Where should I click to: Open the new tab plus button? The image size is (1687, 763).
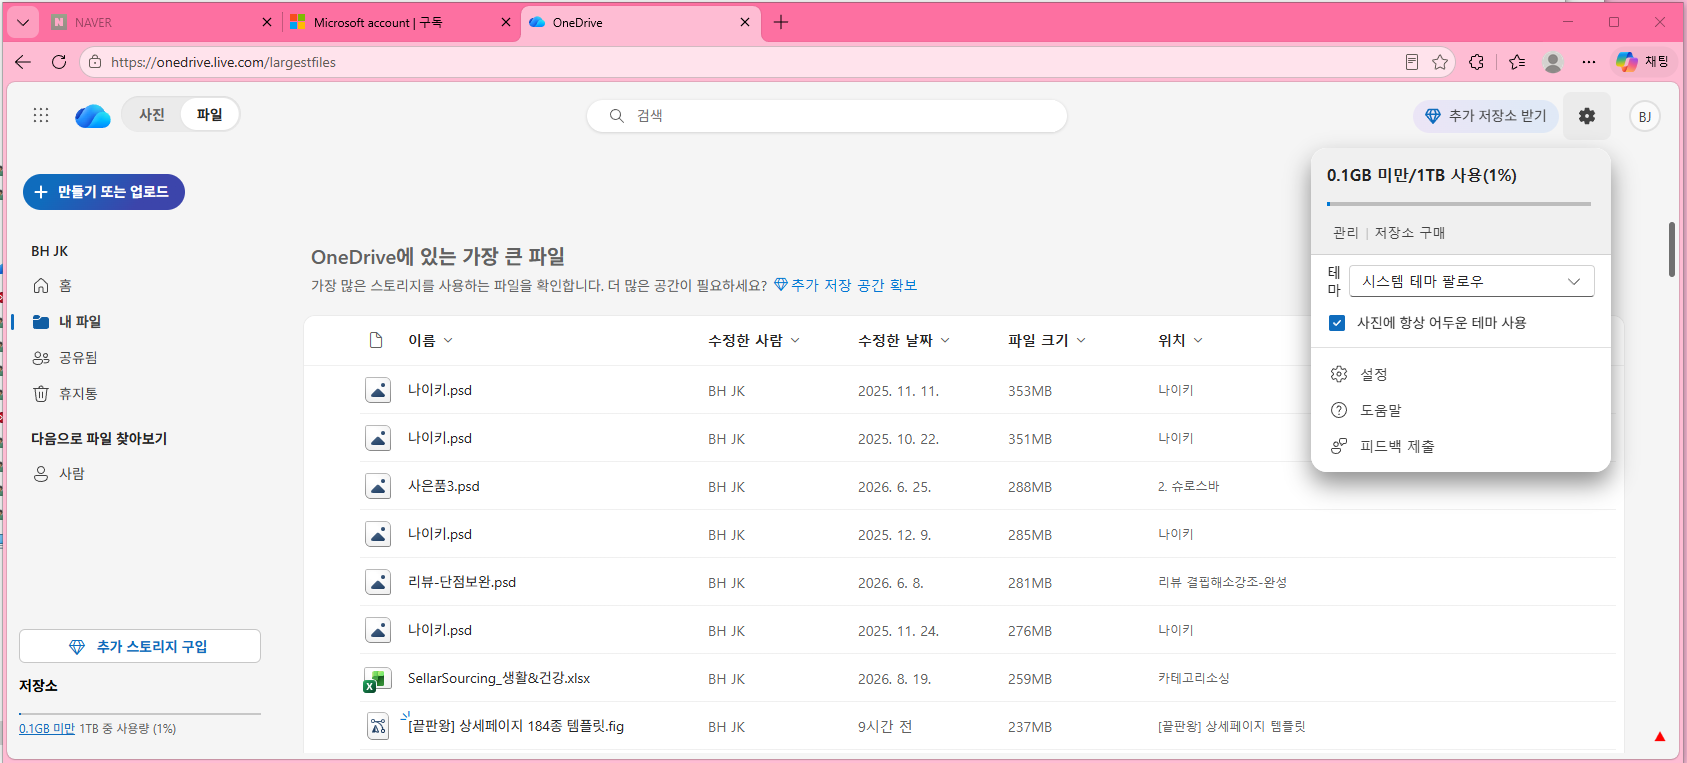tap(781, 22)
